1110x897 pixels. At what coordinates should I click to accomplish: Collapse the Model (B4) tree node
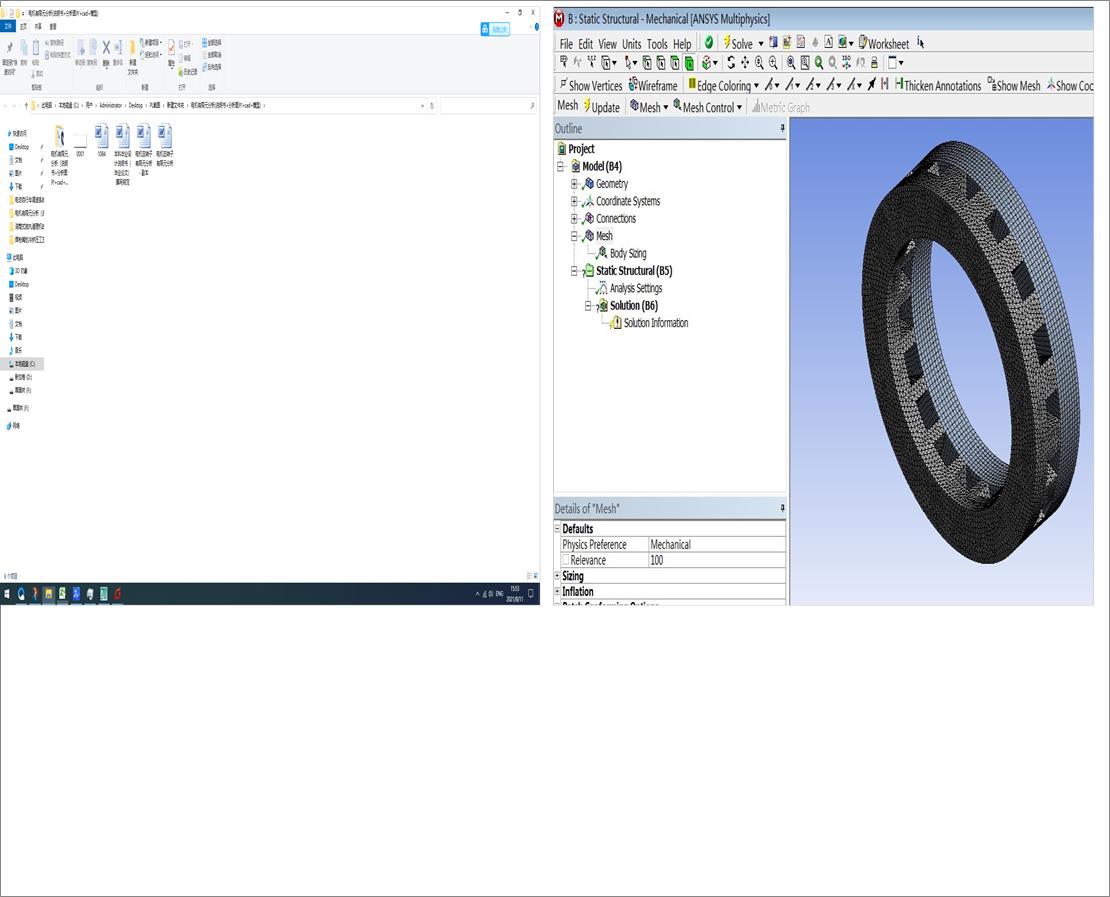561,166
